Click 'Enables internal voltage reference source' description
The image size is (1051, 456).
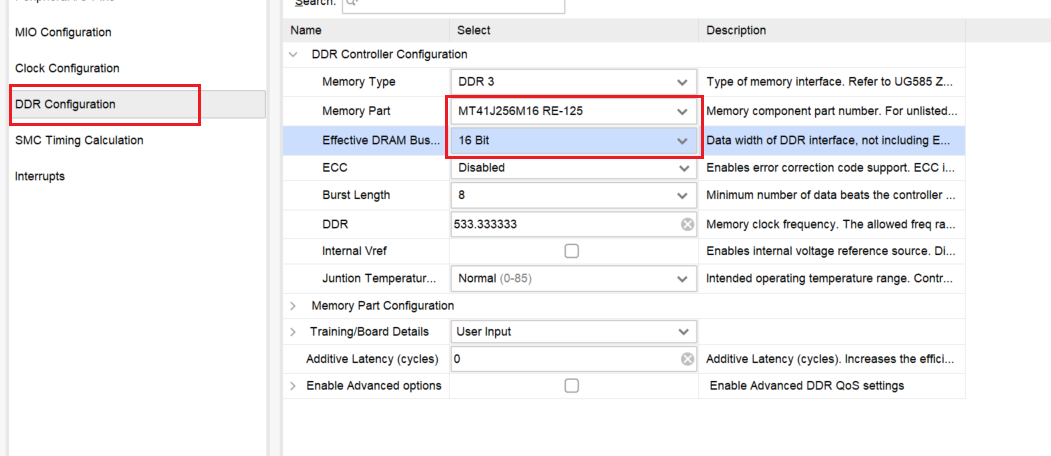coord(830,251)
